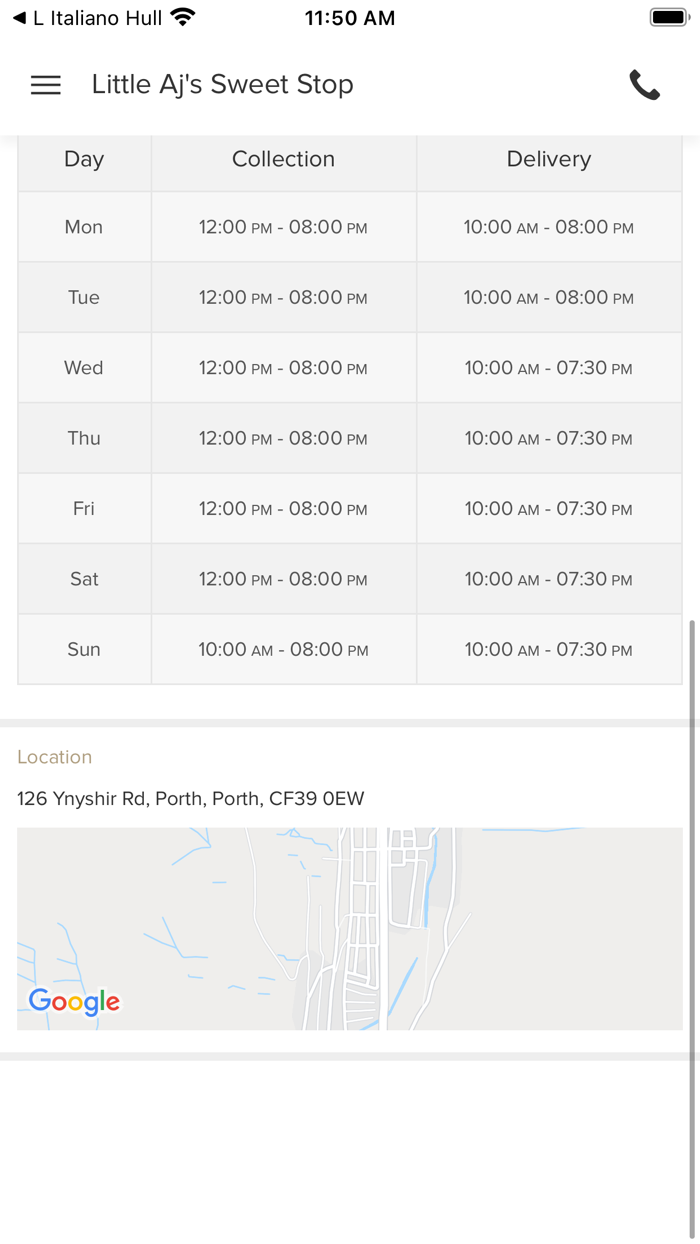Viewport: 700px width, 1244px height.
Task: Tap the back arrow to L Italiano Hull
Action: coord(20,18)
